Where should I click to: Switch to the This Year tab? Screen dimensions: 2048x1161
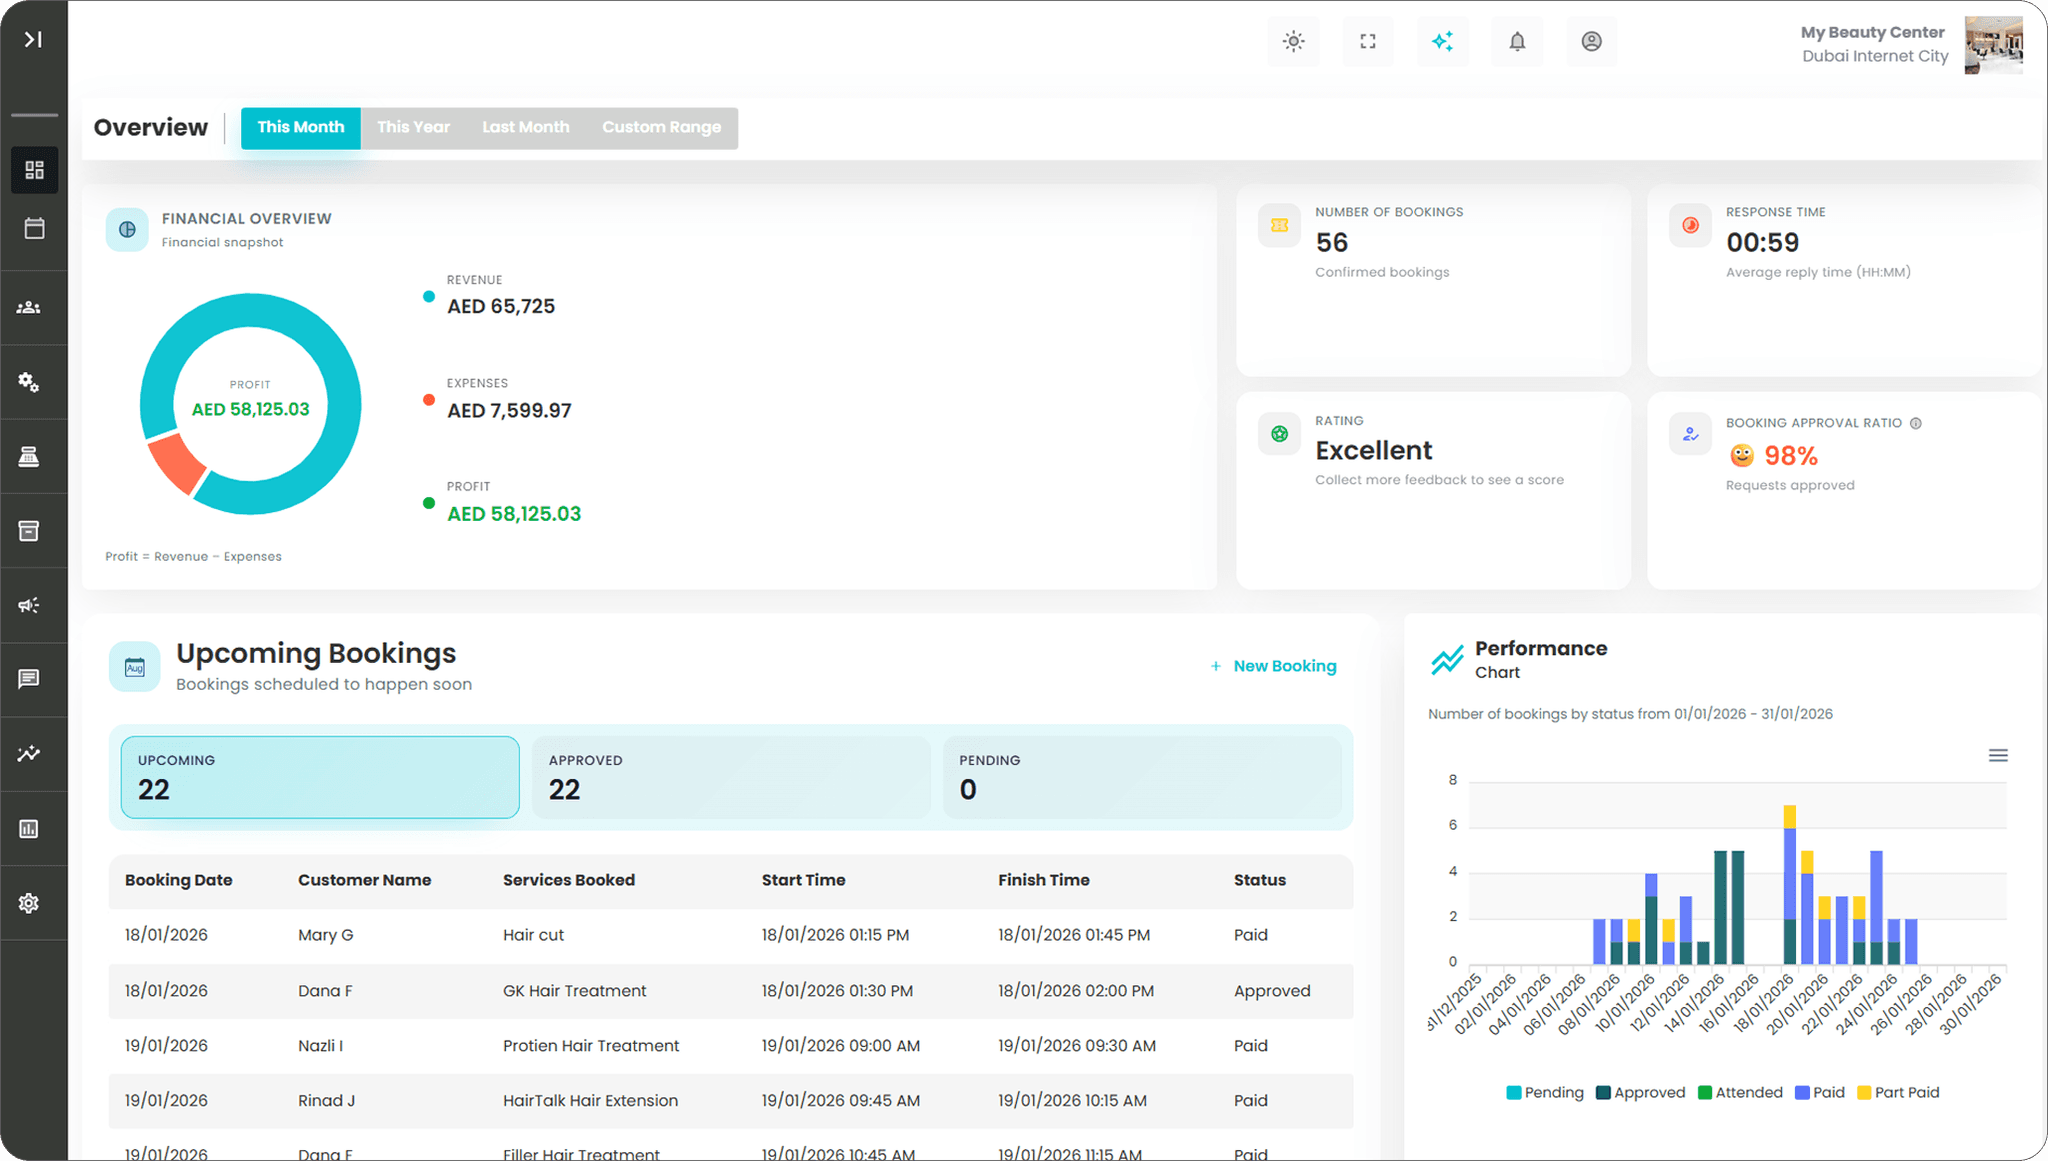pyautogui.click(x=413, y=127)
